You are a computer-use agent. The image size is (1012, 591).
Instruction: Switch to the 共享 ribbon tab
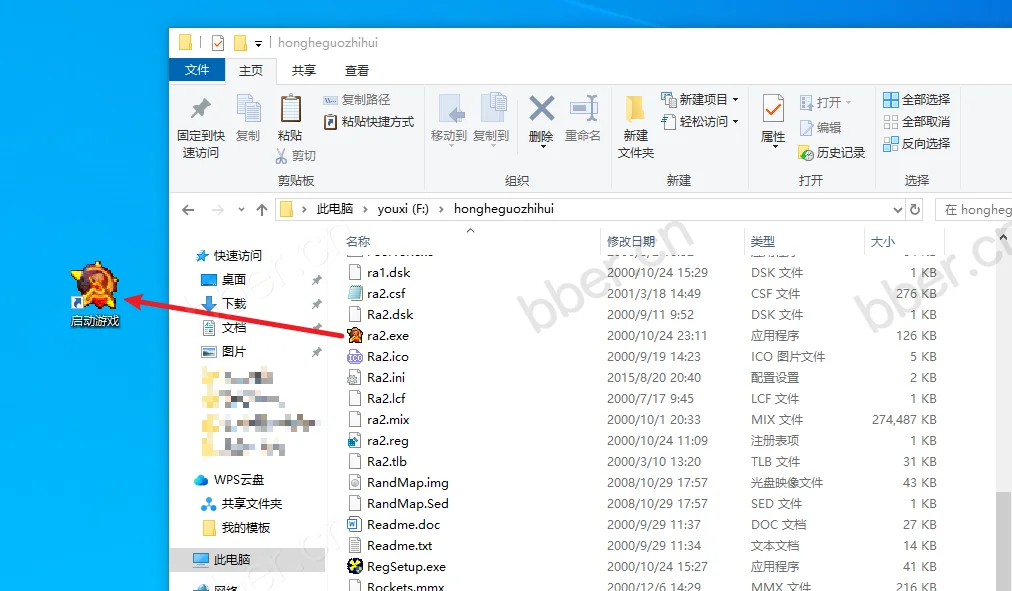[x=303, y=70]
